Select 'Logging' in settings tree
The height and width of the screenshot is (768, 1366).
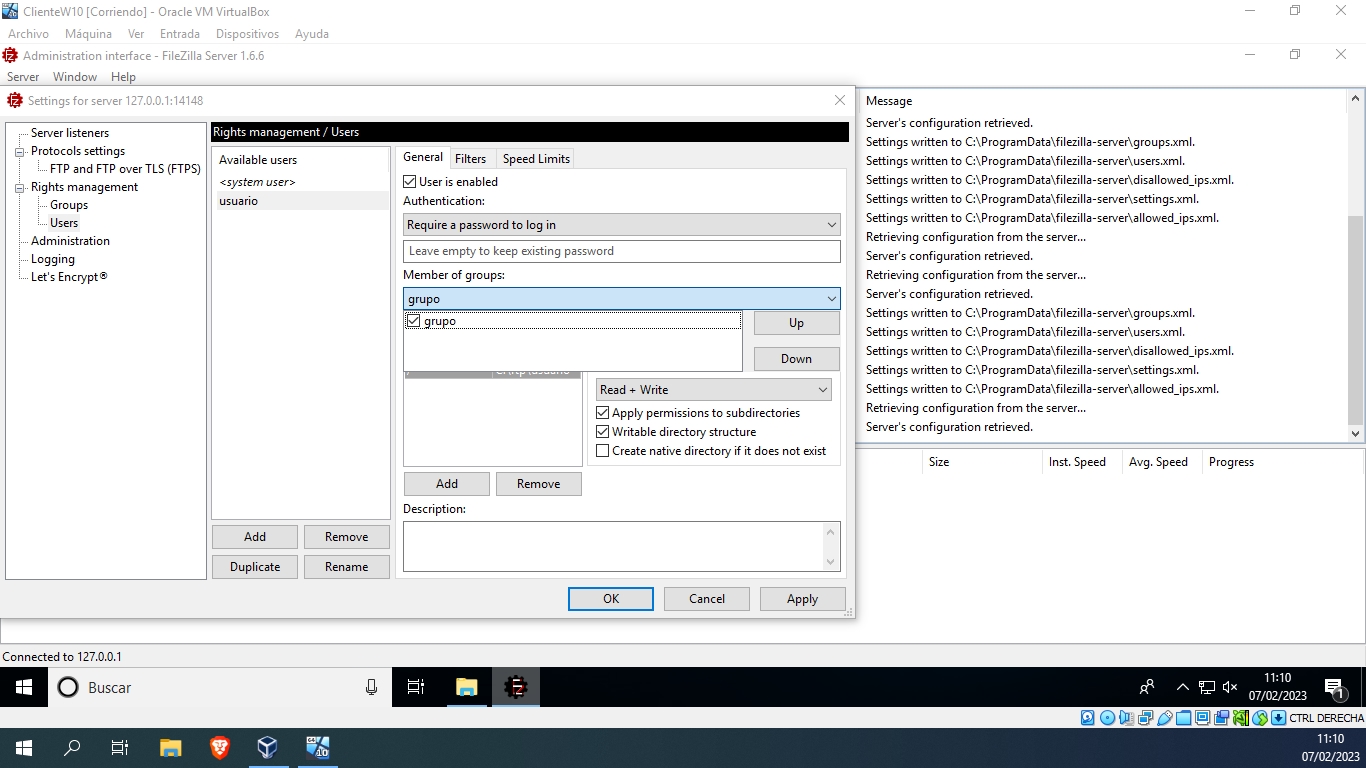(53, 259)
